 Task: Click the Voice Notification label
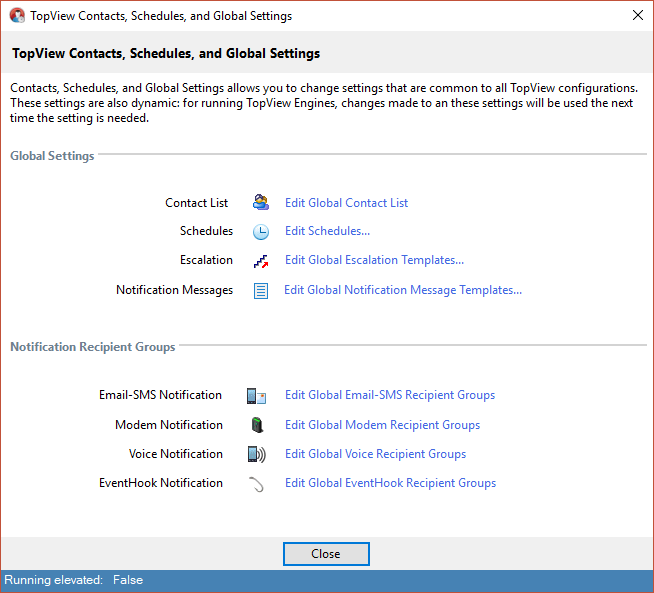(x=176, y=454)
